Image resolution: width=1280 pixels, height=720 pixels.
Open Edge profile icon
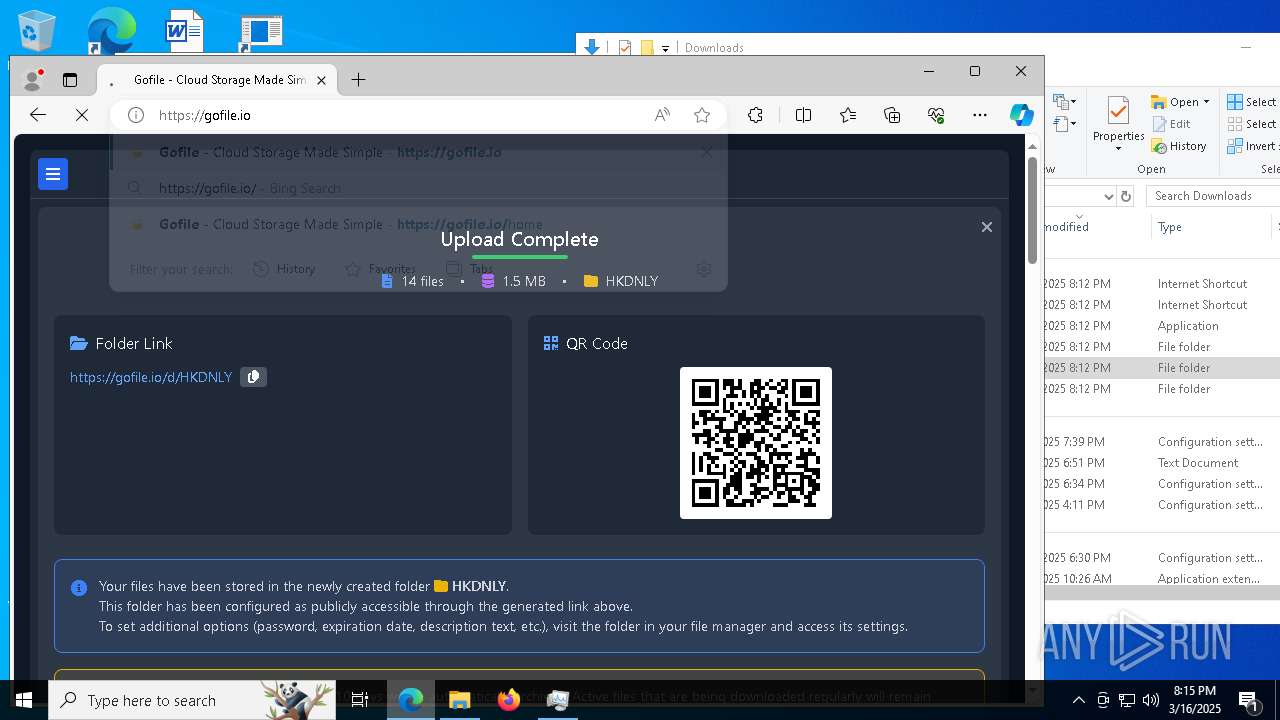tap(33, 80)
